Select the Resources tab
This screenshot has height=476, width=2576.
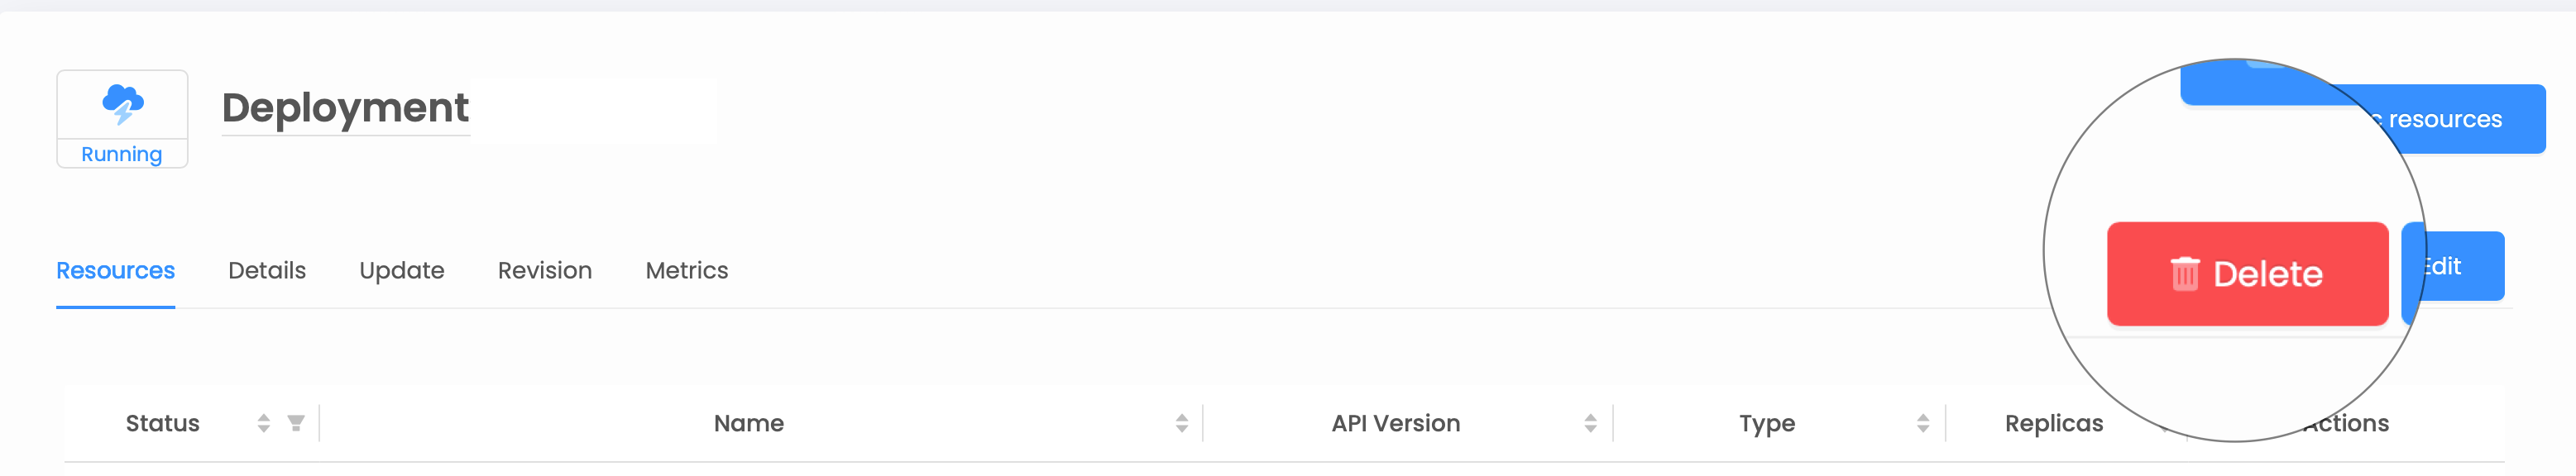tap(114, 270)
